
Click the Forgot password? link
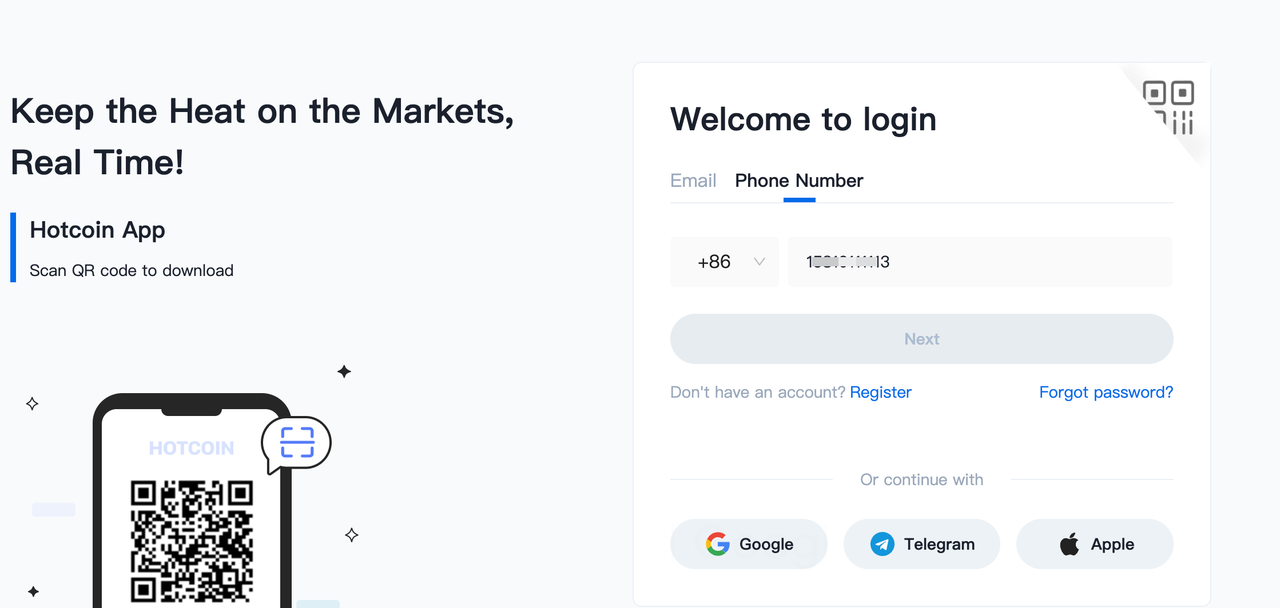tap(1106, 392)
